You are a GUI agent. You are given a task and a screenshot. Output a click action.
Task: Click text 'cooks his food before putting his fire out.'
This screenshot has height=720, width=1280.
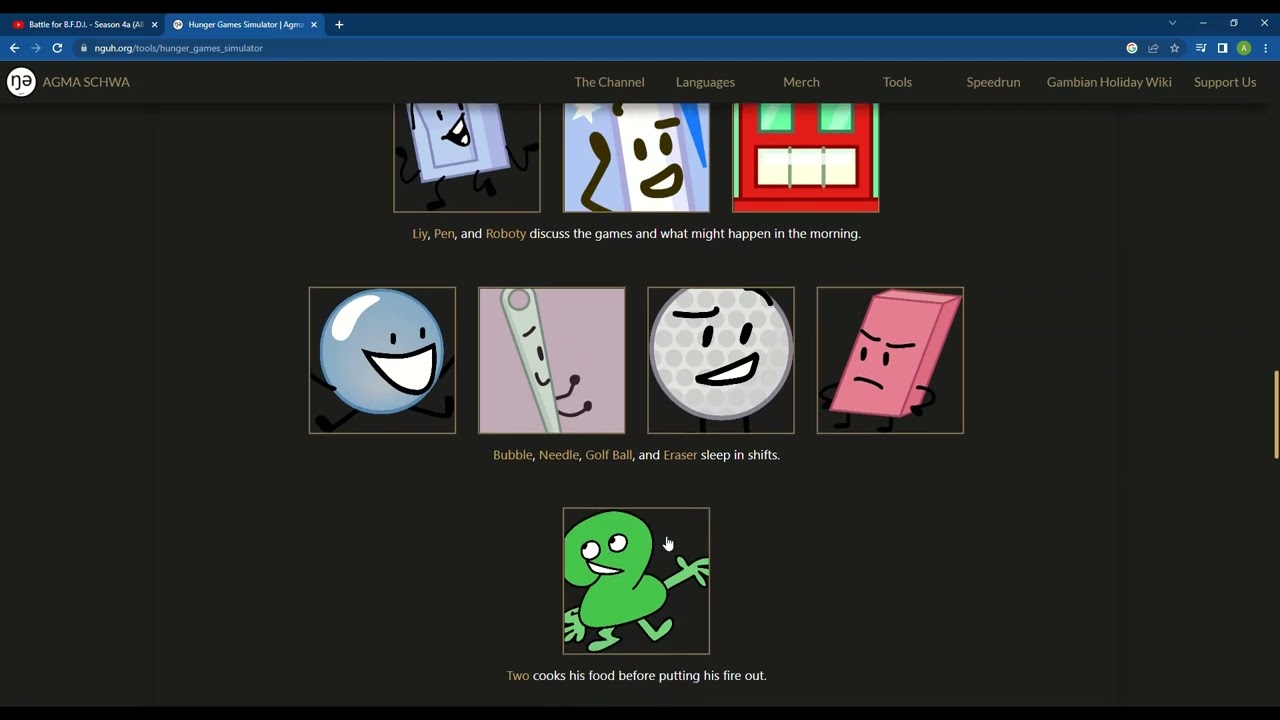[650, 676]
